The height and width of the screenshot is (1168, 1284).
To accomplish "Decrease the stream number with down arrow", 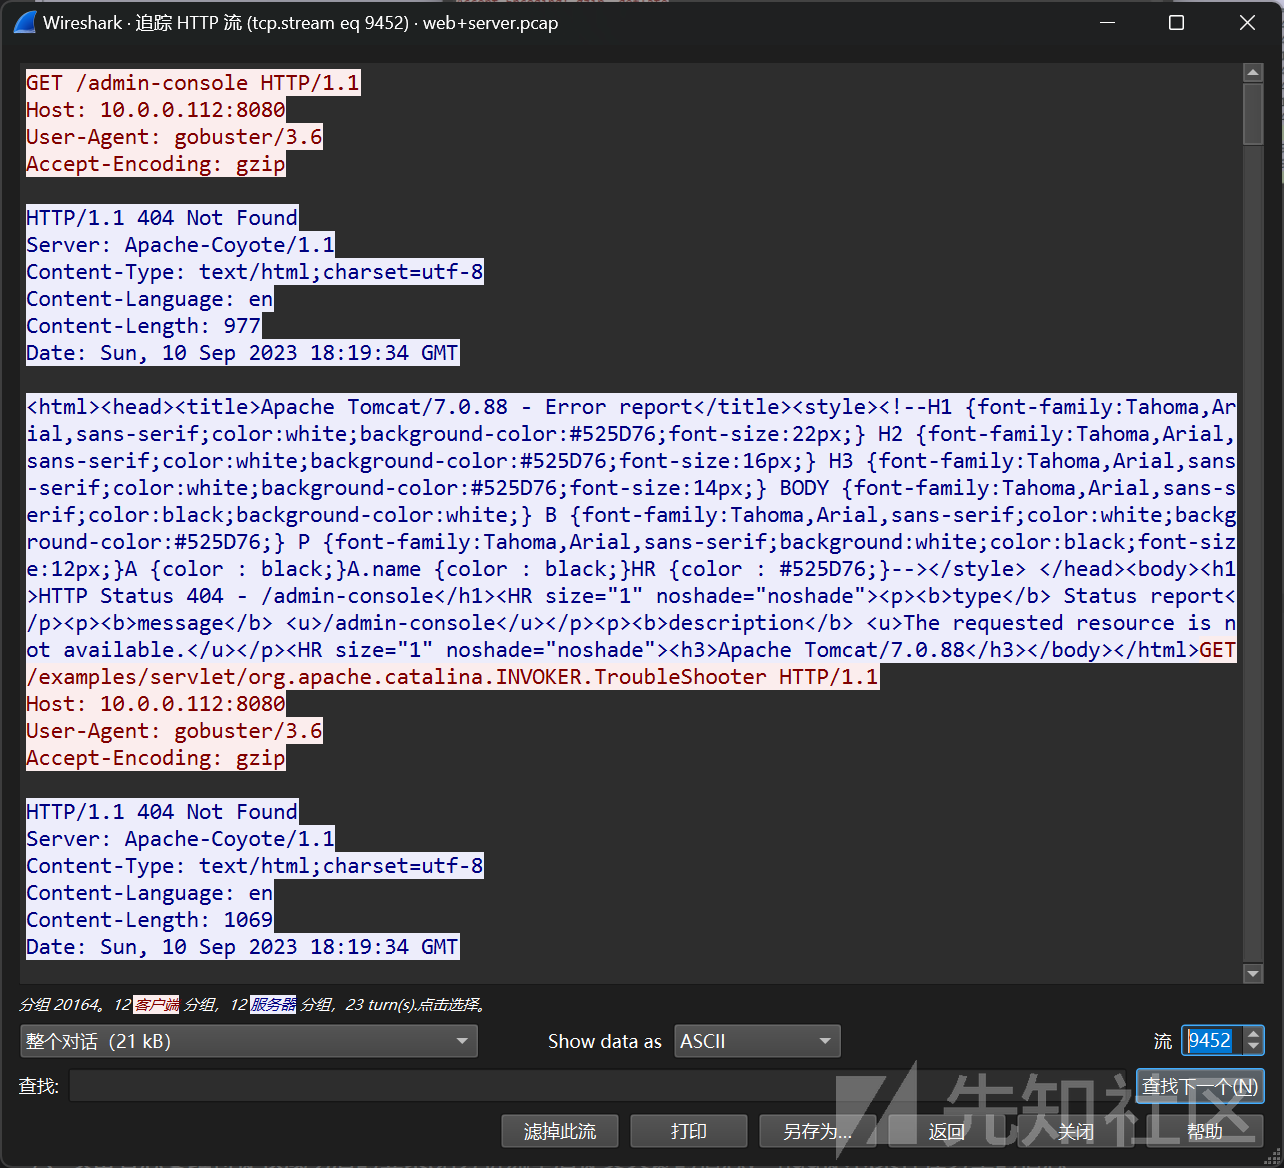I will pyautogui.click(x=1254, y=1048).
